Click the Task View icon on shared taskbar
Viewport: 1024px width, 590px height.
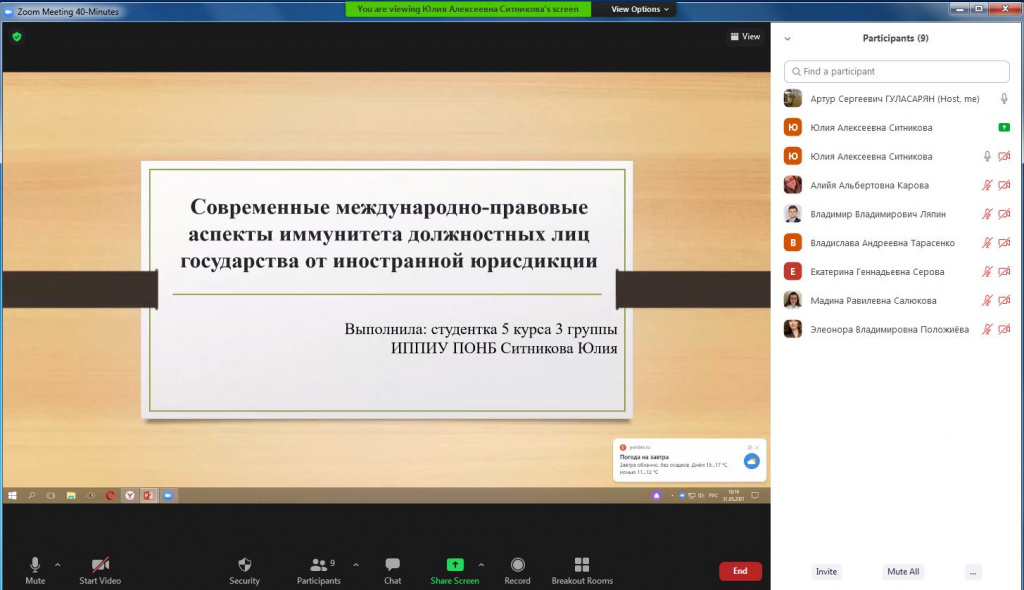click(50, 495)
